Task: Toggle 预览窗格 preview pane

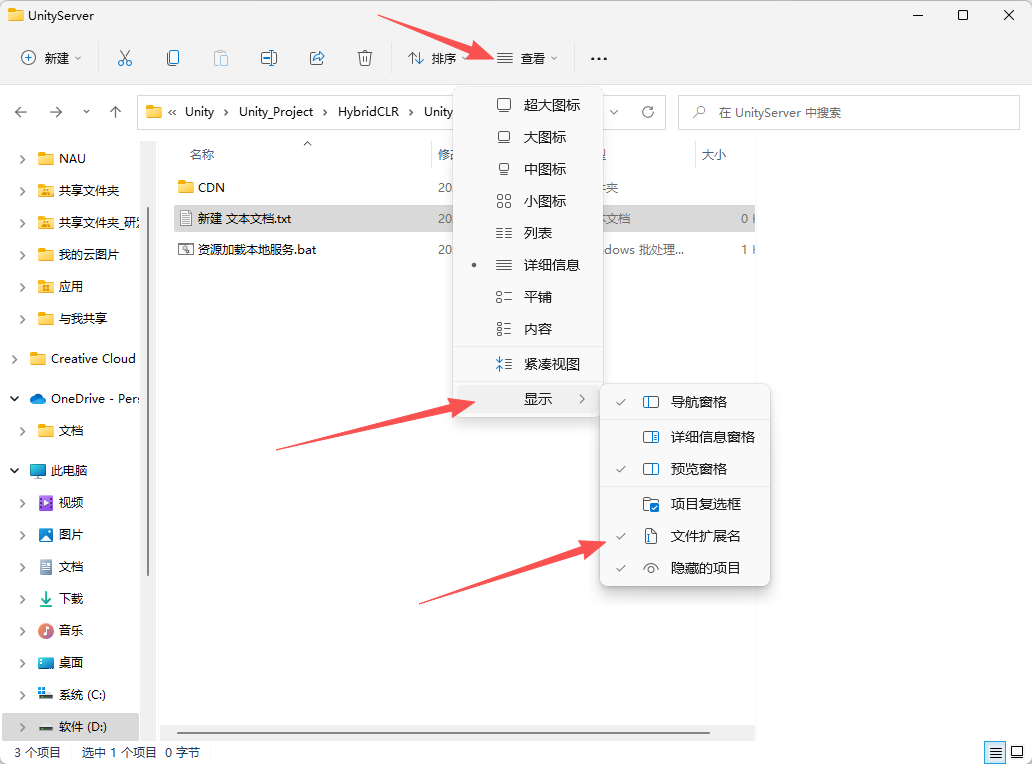Action: (x=684, y=469)
